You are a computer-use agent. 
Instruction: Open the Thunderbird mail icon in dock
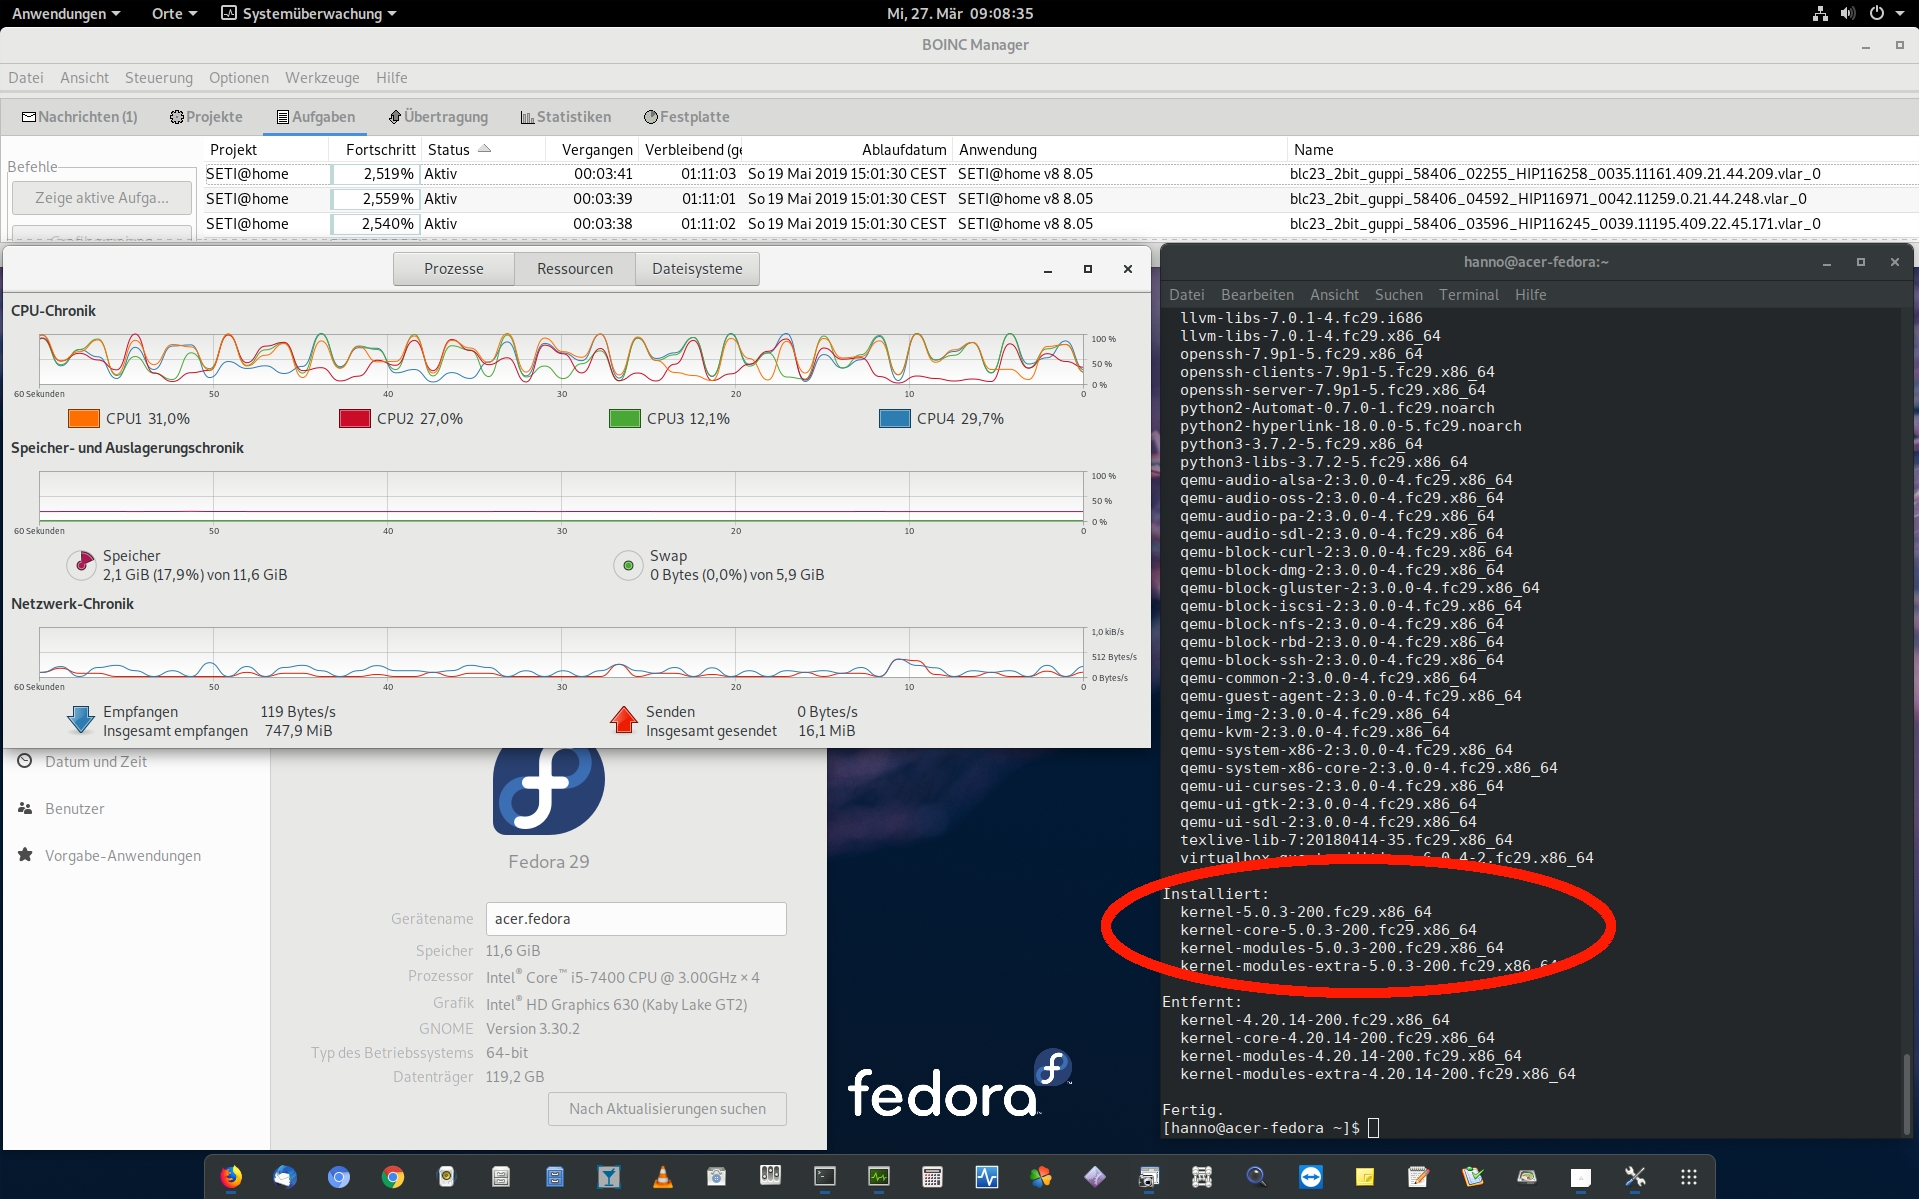[x=285, y=1177]
